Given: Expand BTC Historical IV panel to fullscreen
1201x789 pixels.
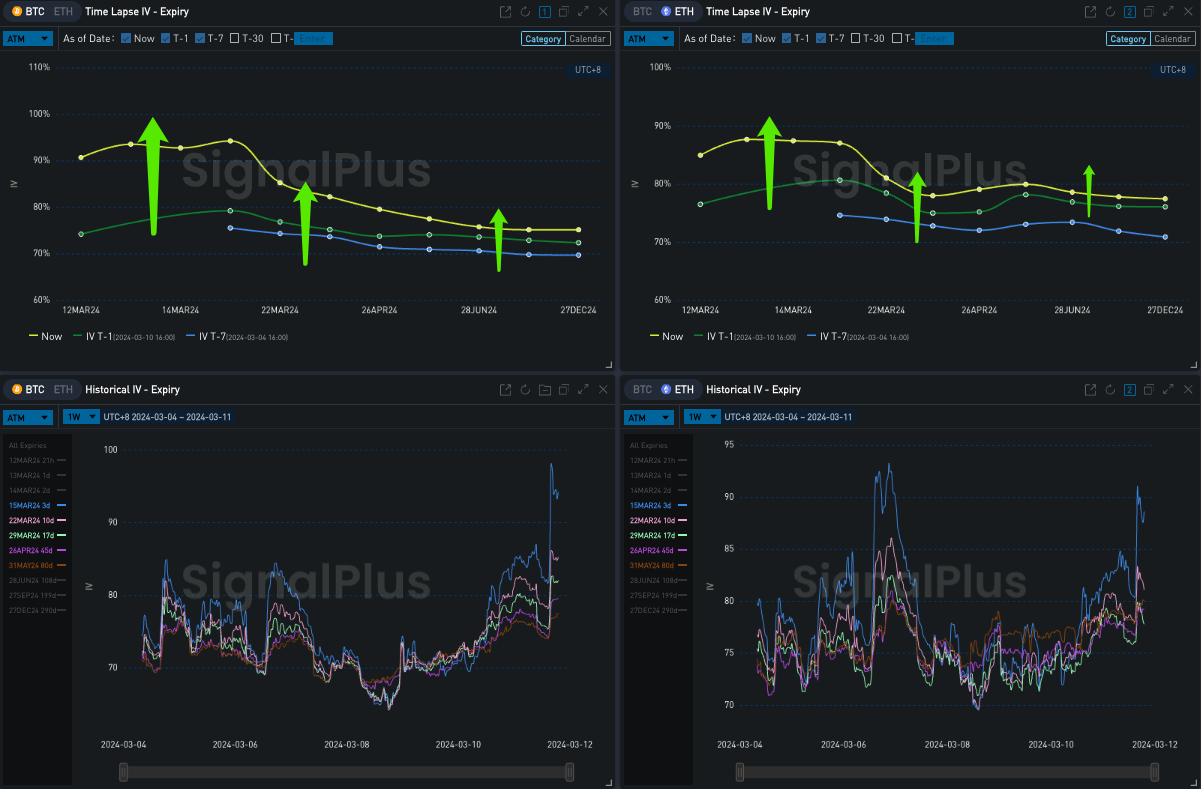Looking at the screenshot, I should click(583, 390).
